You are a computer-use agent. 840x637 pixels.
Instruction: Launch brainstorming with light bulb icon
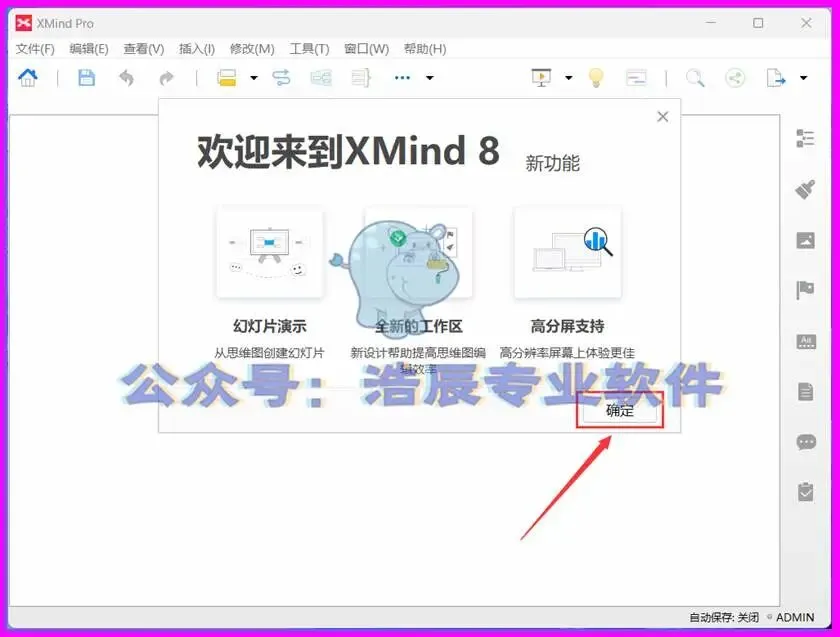(x=596, y=78)
